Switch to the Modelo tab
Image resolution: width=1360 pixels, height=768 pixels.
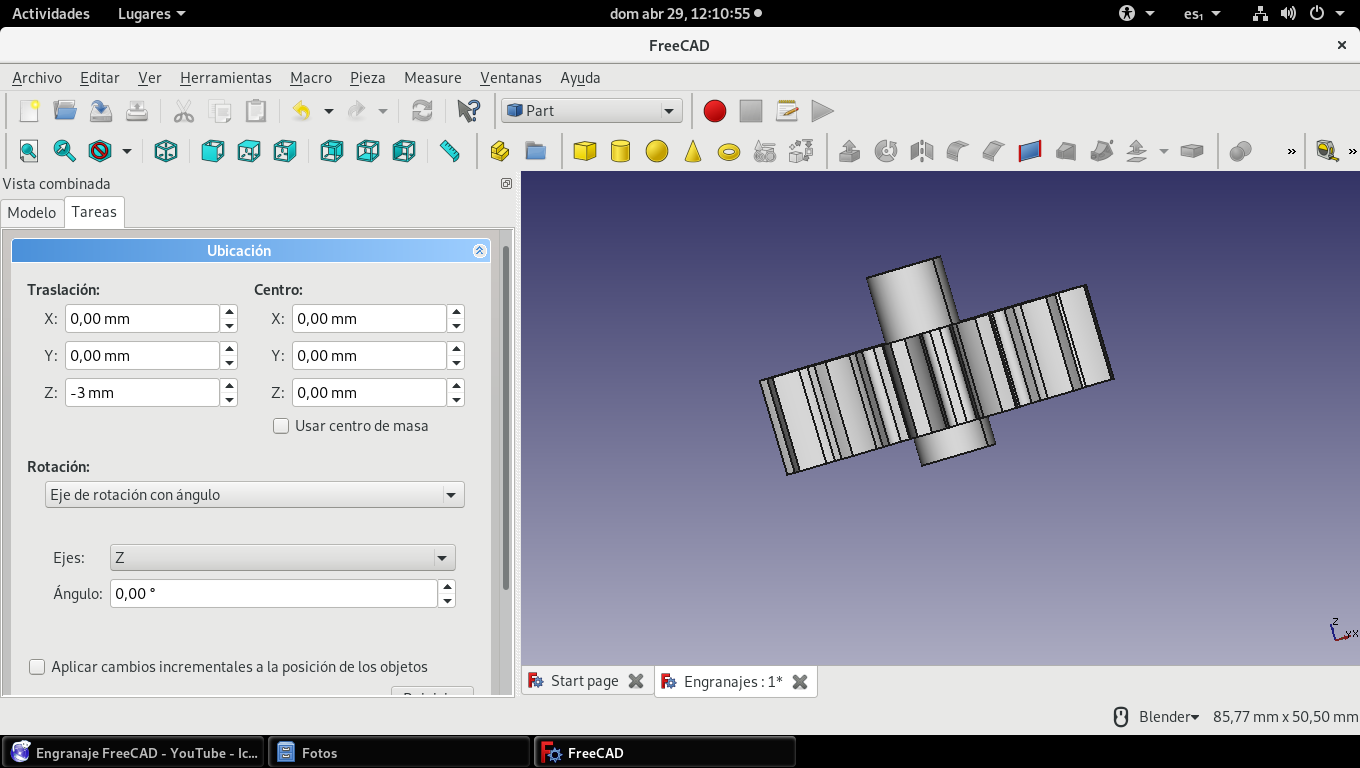pos(32,213)
